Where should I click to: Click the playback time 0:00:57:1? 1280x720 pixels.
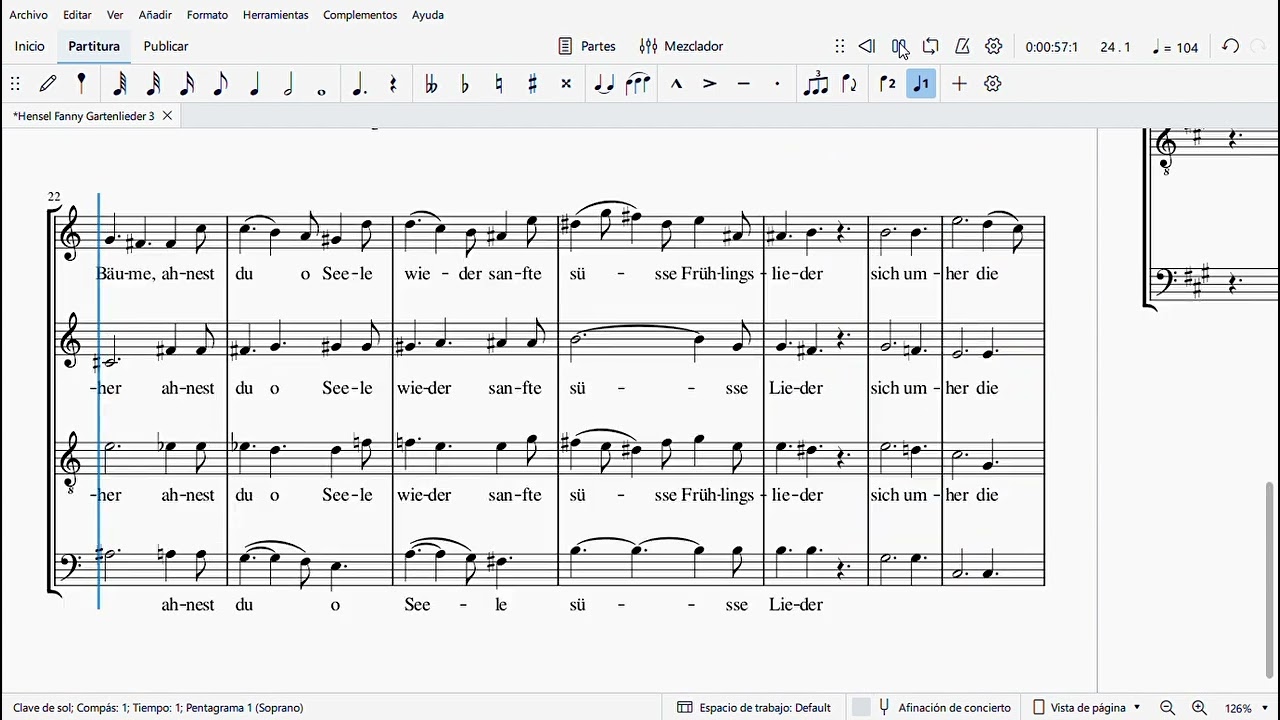point(1052,47)
